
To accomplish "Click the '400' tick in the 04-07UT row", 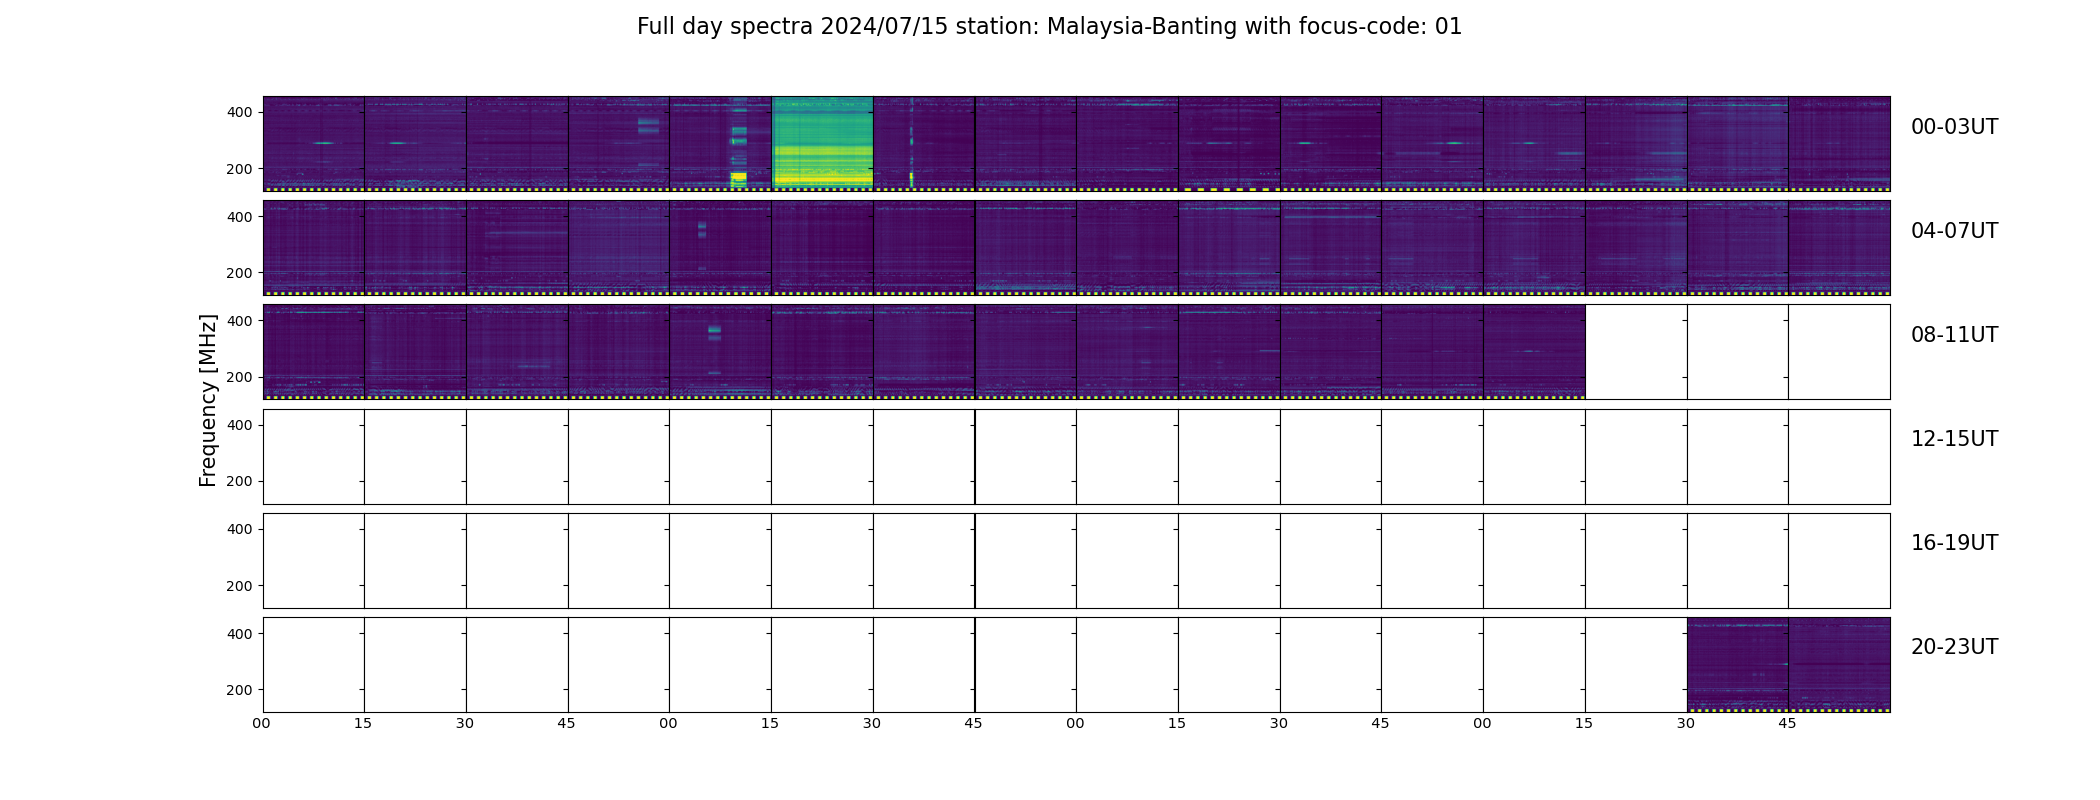I will click(240, 217).
